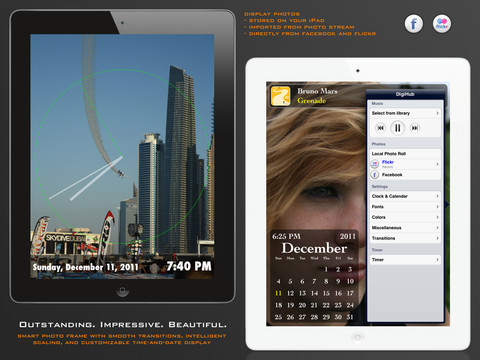Viewport: 480px width, 360px height.
Task: Tap the Grenade song title
Action: point(312,100)
